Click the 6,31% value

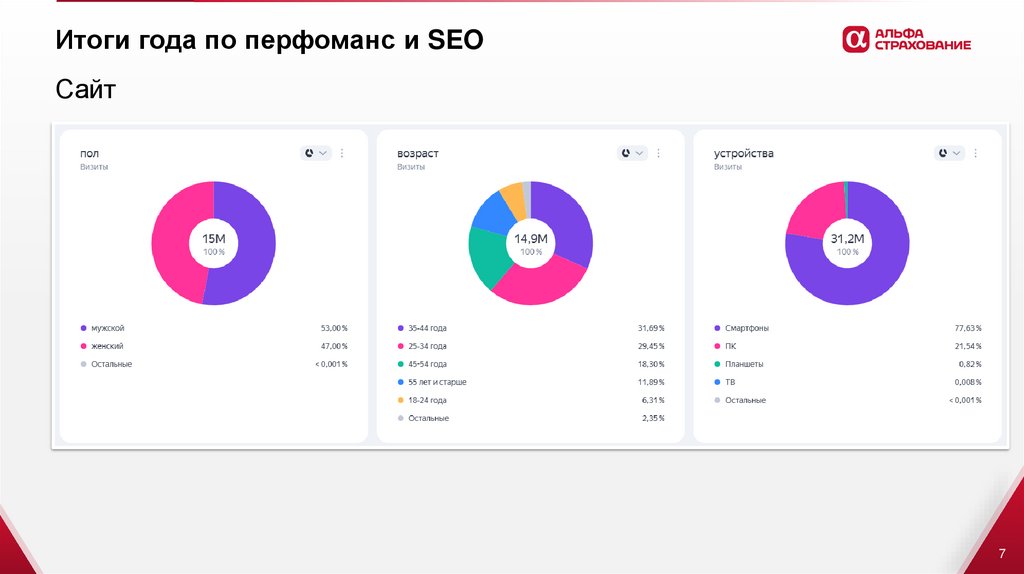653,400
